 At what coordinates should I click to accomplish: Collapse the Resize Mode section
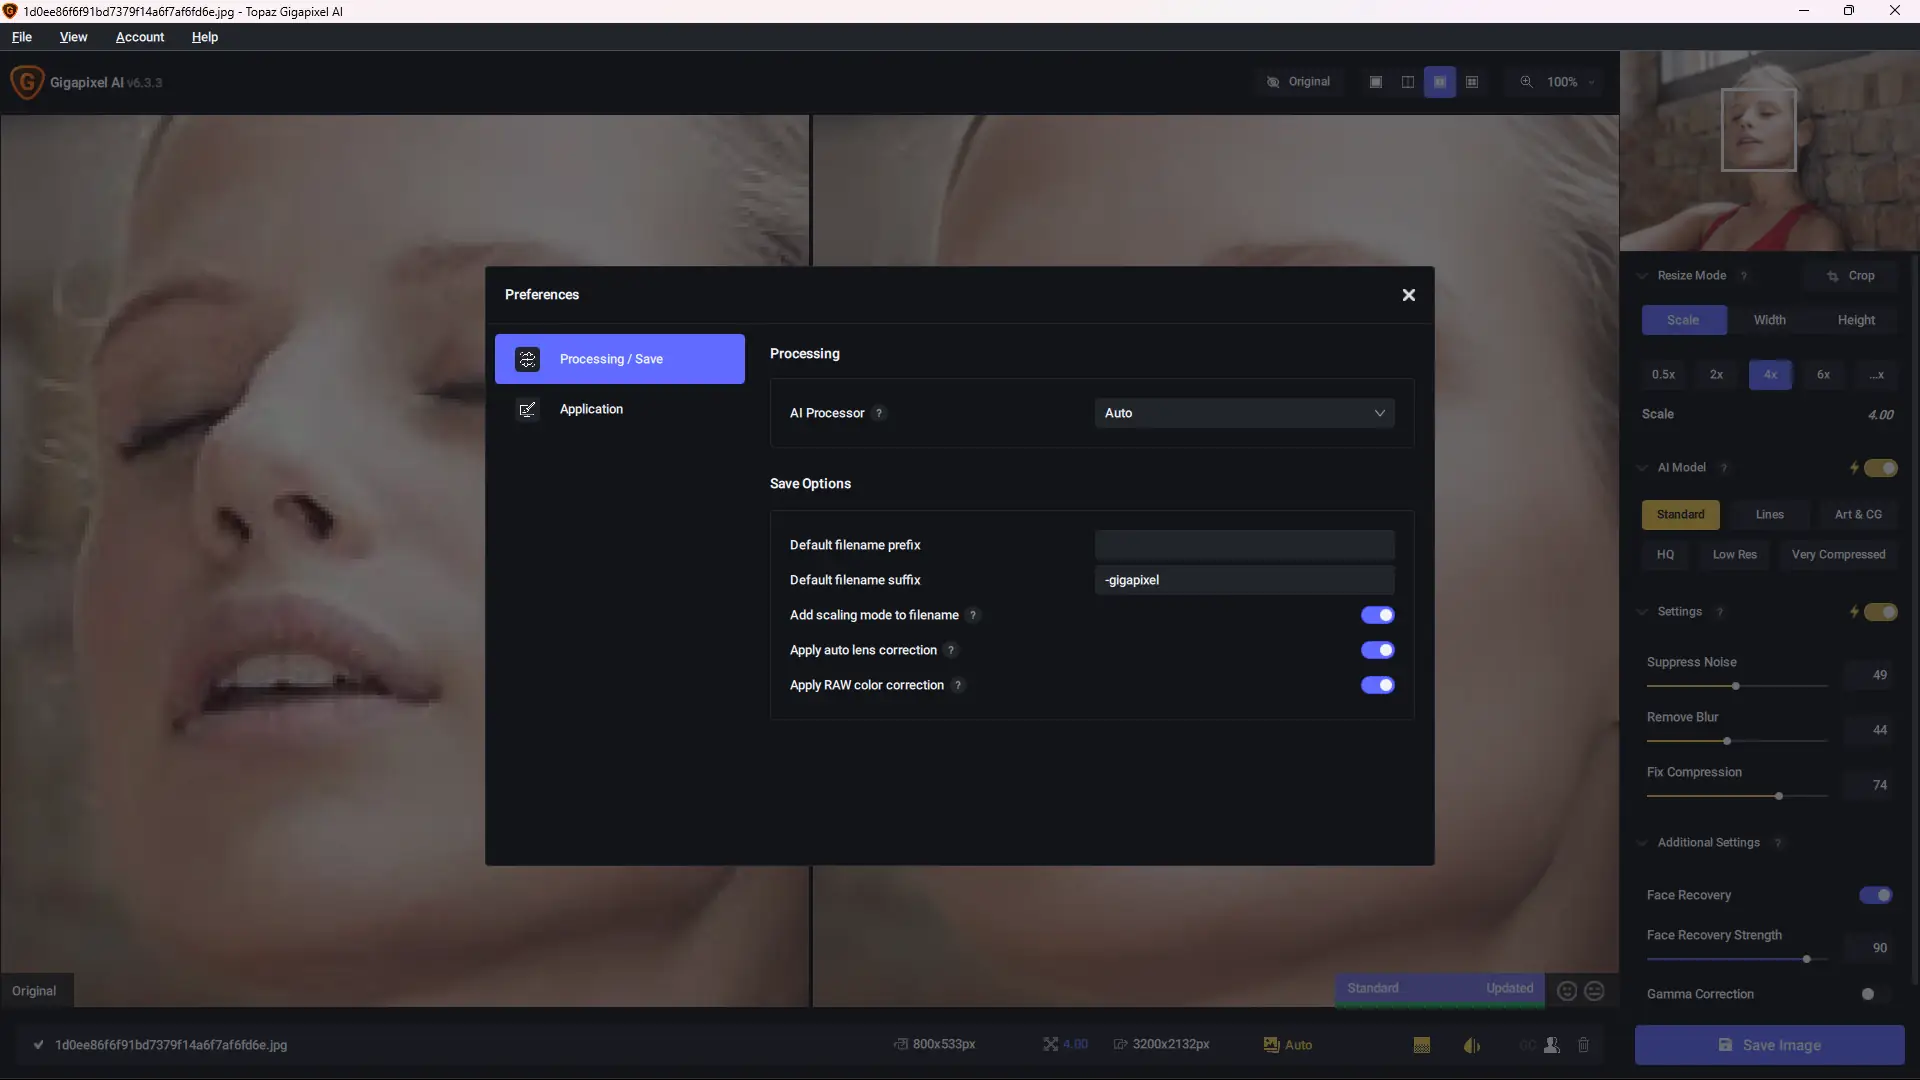1642,276
